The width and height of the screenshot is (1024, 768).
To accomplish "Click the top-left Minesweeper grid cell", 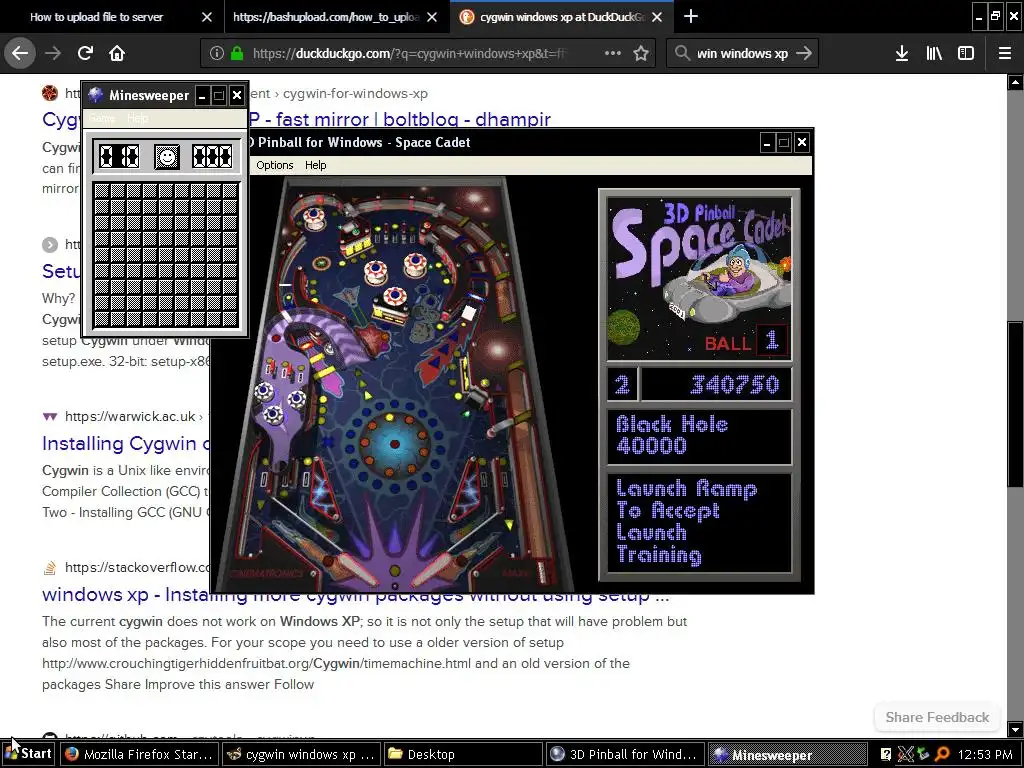I will (101, 191).
